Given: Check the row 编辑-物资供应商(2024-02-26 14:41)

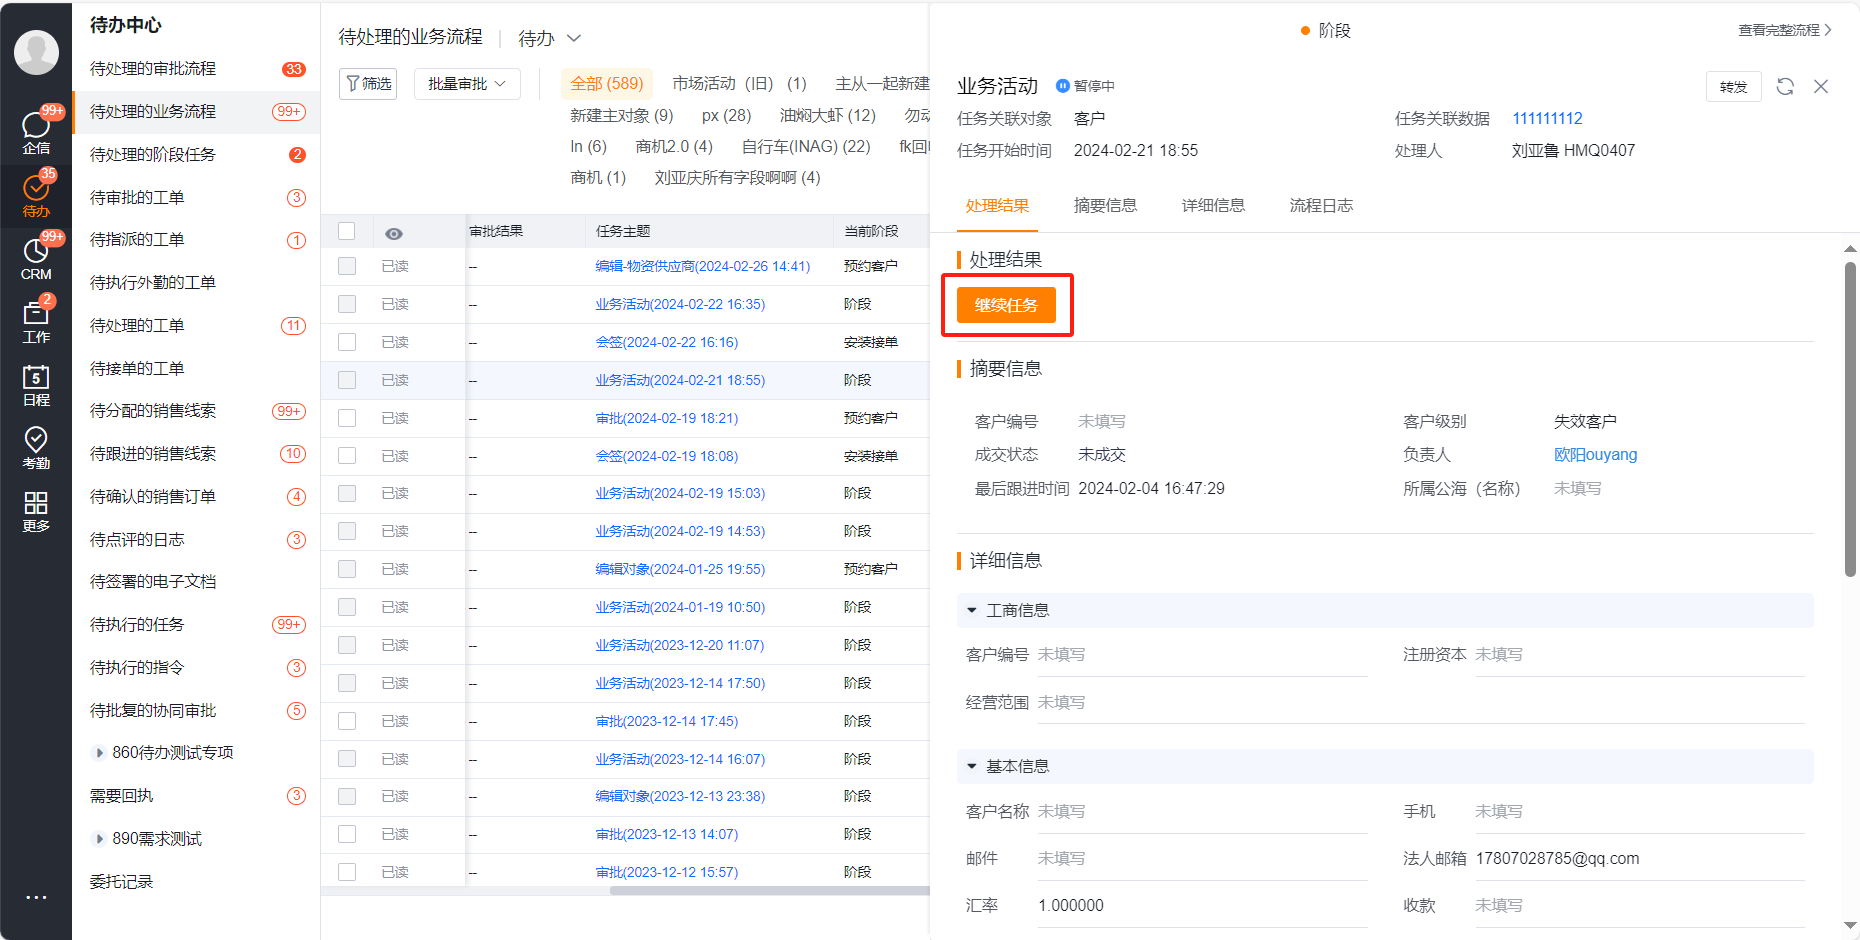Looking at the screenshot, I should pyautogui.click(x=347, y=266).
